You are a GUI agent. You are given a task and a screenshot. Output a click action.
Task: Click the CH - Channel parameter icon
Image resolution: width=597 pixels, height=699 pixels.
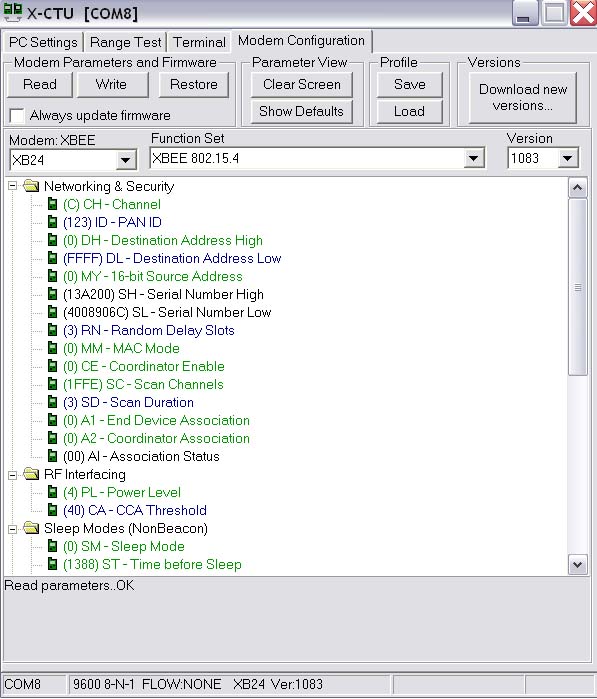point(53,204)
